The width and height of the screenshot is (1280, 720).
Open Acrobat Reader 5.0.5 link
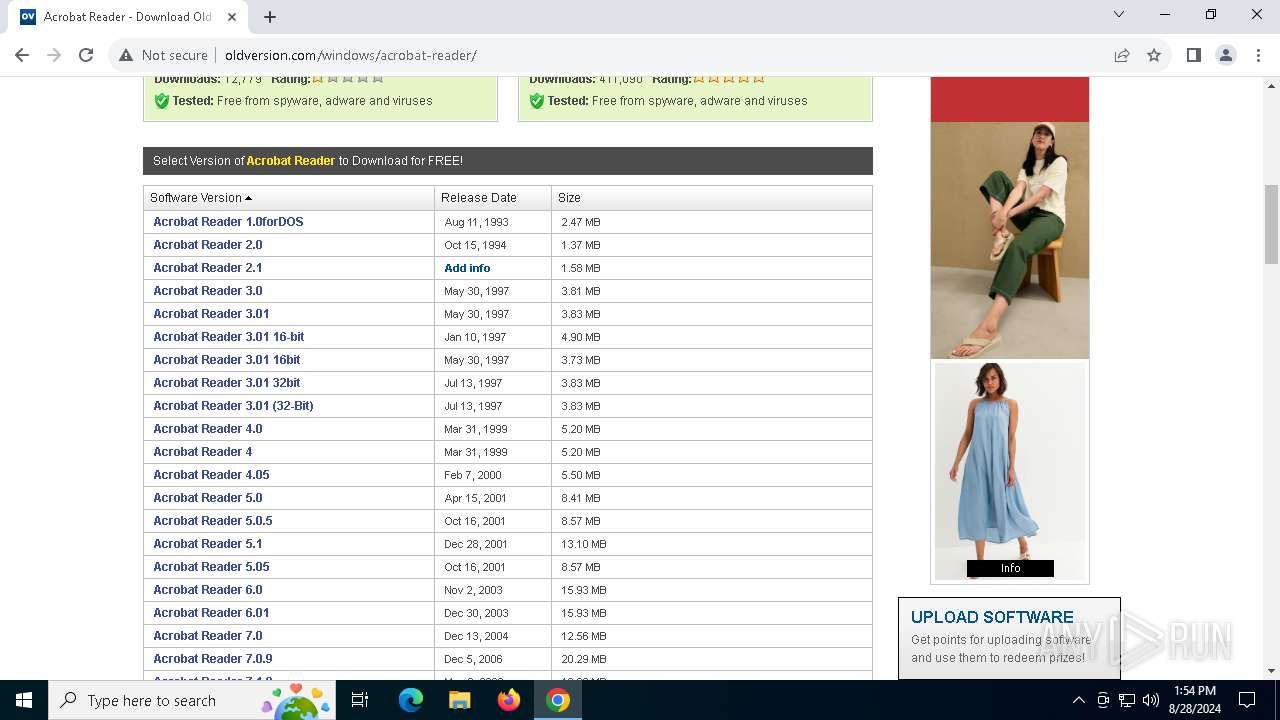coord(213,521)
